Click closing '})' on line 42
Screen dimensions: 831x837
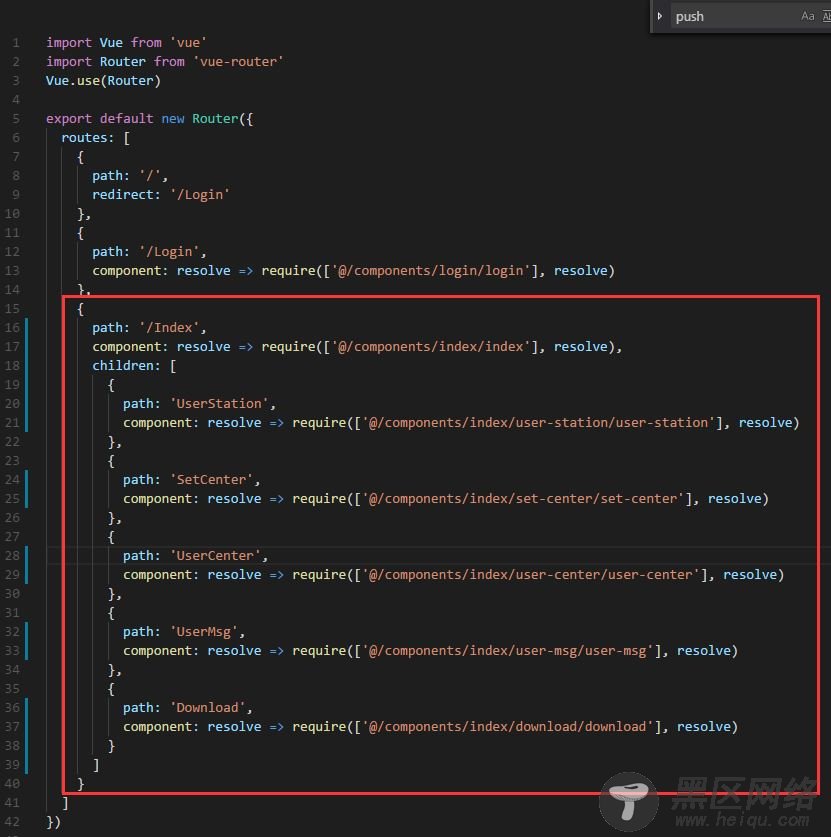[x=53, y=822]
